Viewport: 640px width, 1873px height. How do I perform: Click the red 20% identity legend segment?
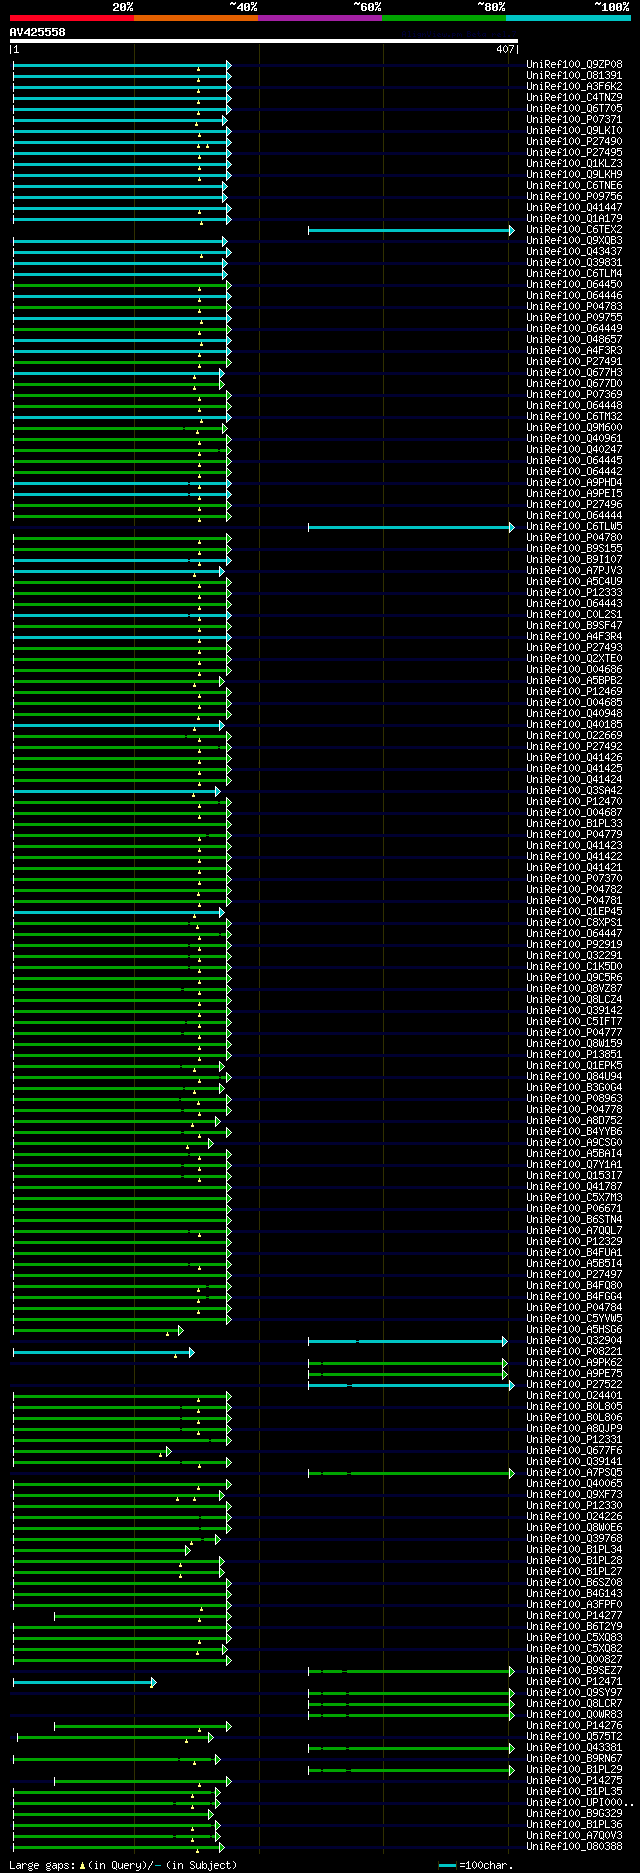[x=71, y=17]
